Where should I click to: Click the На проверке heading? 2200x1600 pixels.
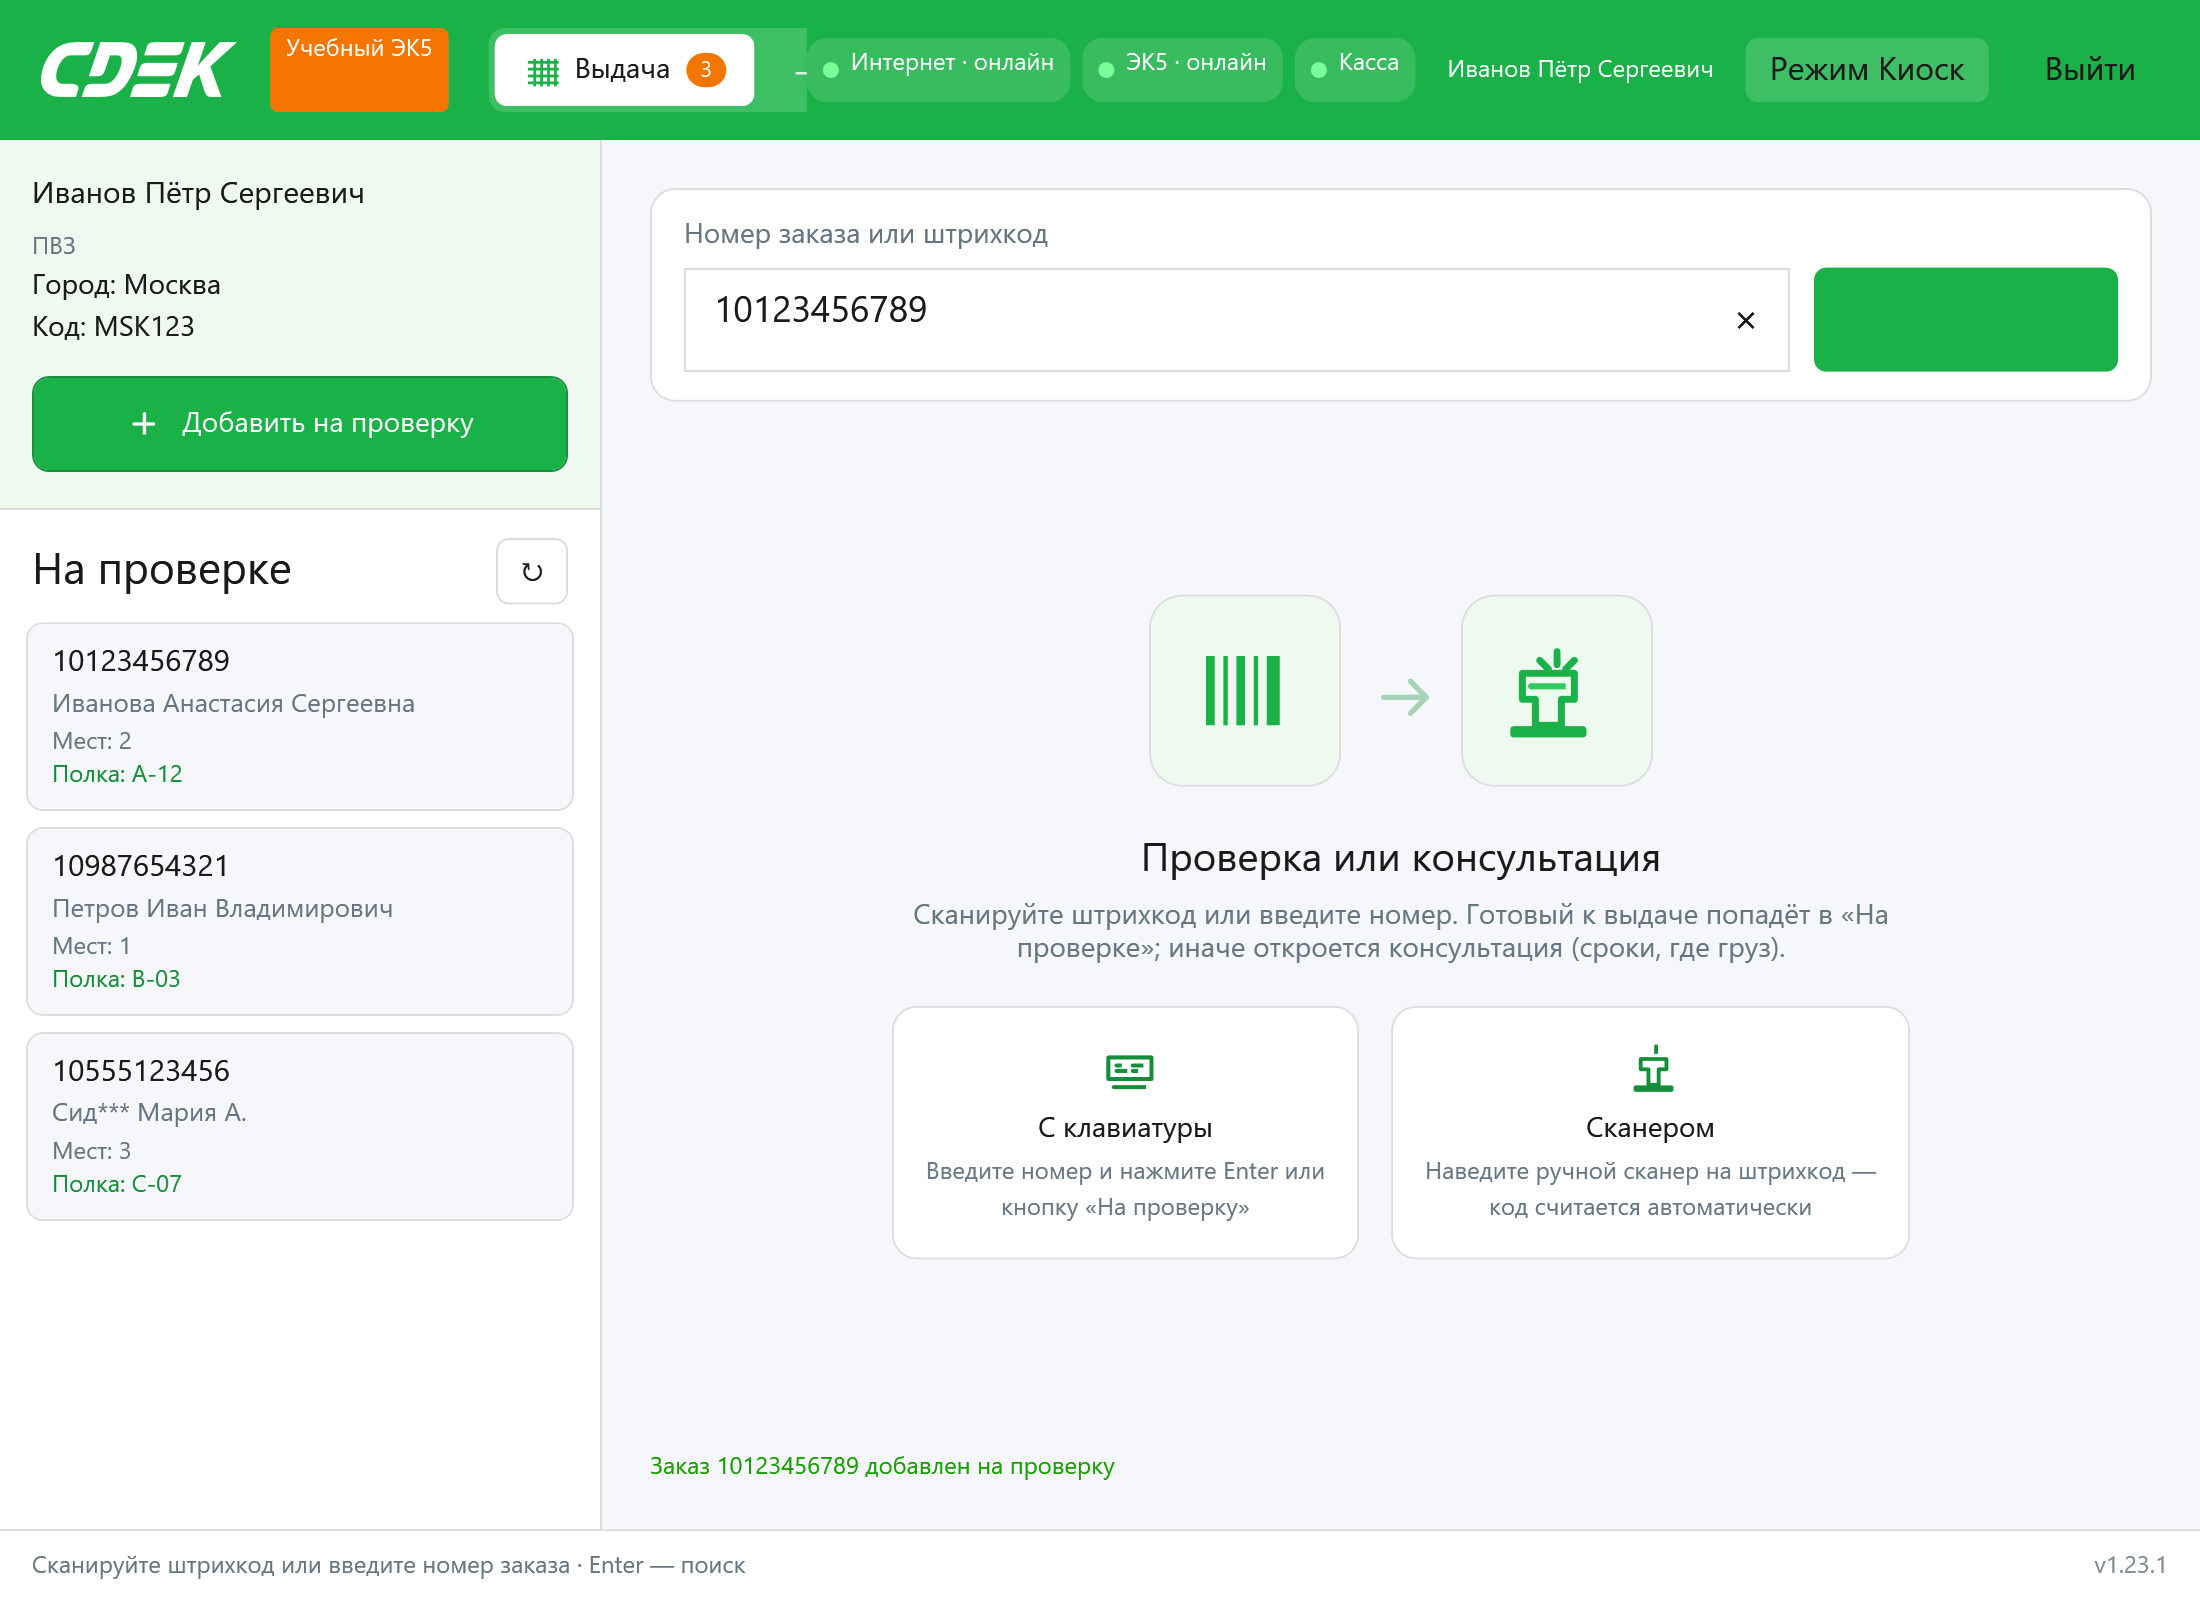click(162, 570)
